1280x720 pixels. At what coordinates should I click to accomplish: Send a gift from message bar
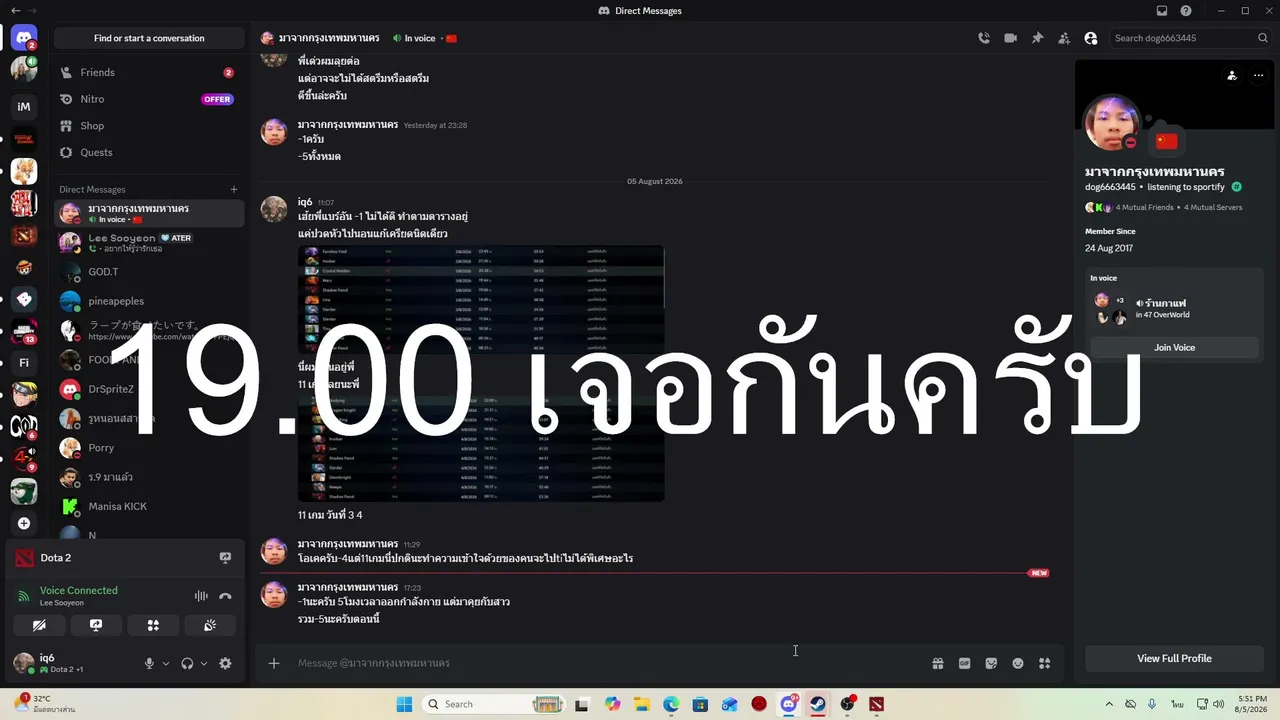[938, 663]
